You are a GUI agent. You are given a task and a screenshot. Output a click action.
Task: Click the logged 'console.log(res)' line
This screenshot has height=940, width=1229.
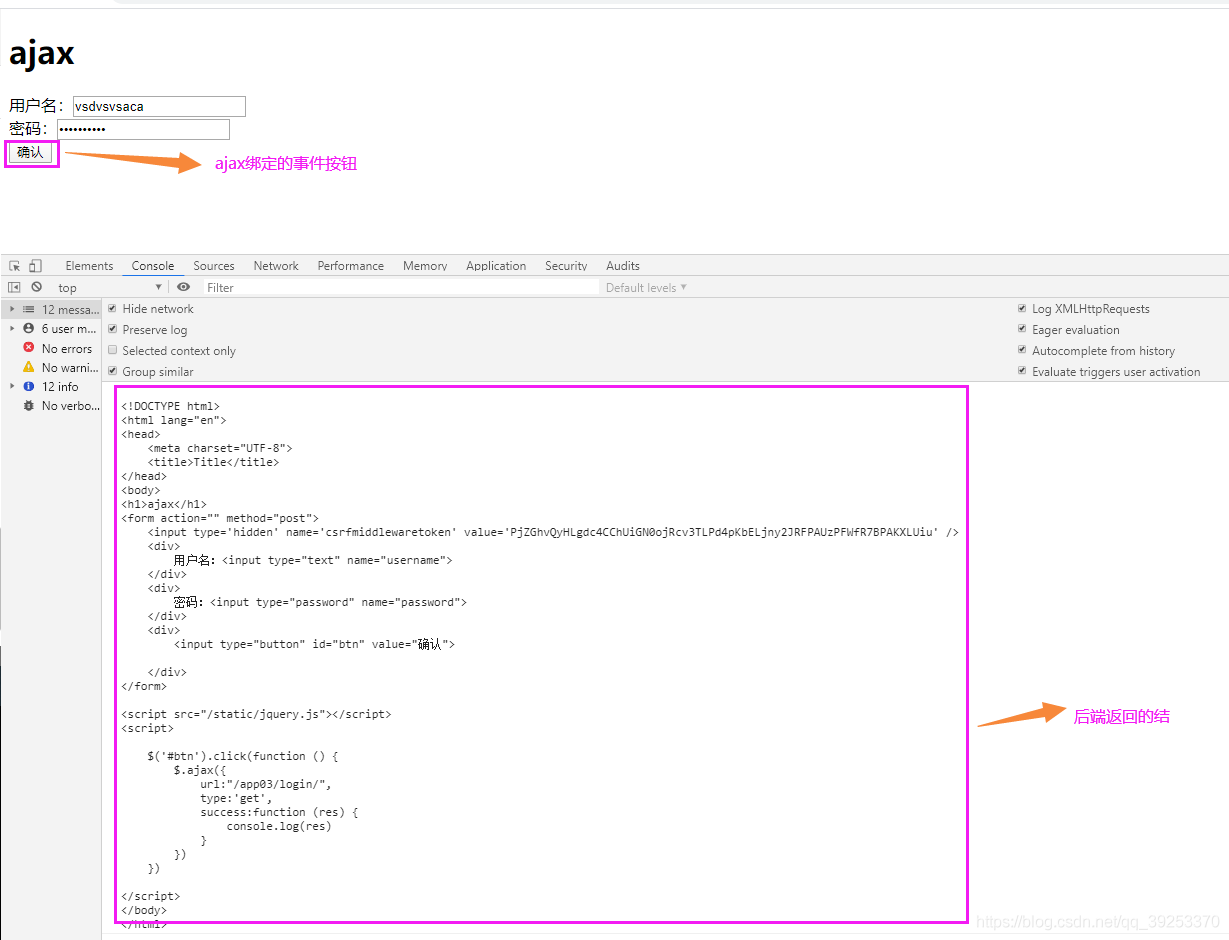click(x=278, y=827)
